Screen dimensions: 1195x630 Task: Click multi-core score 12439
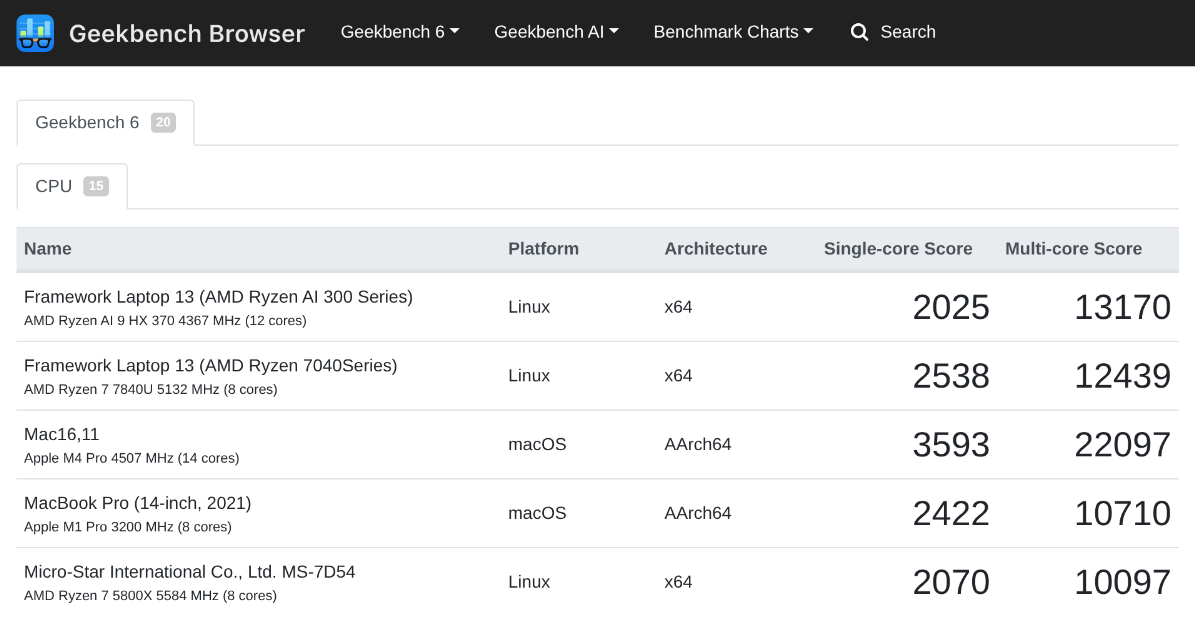point(1123,376)
